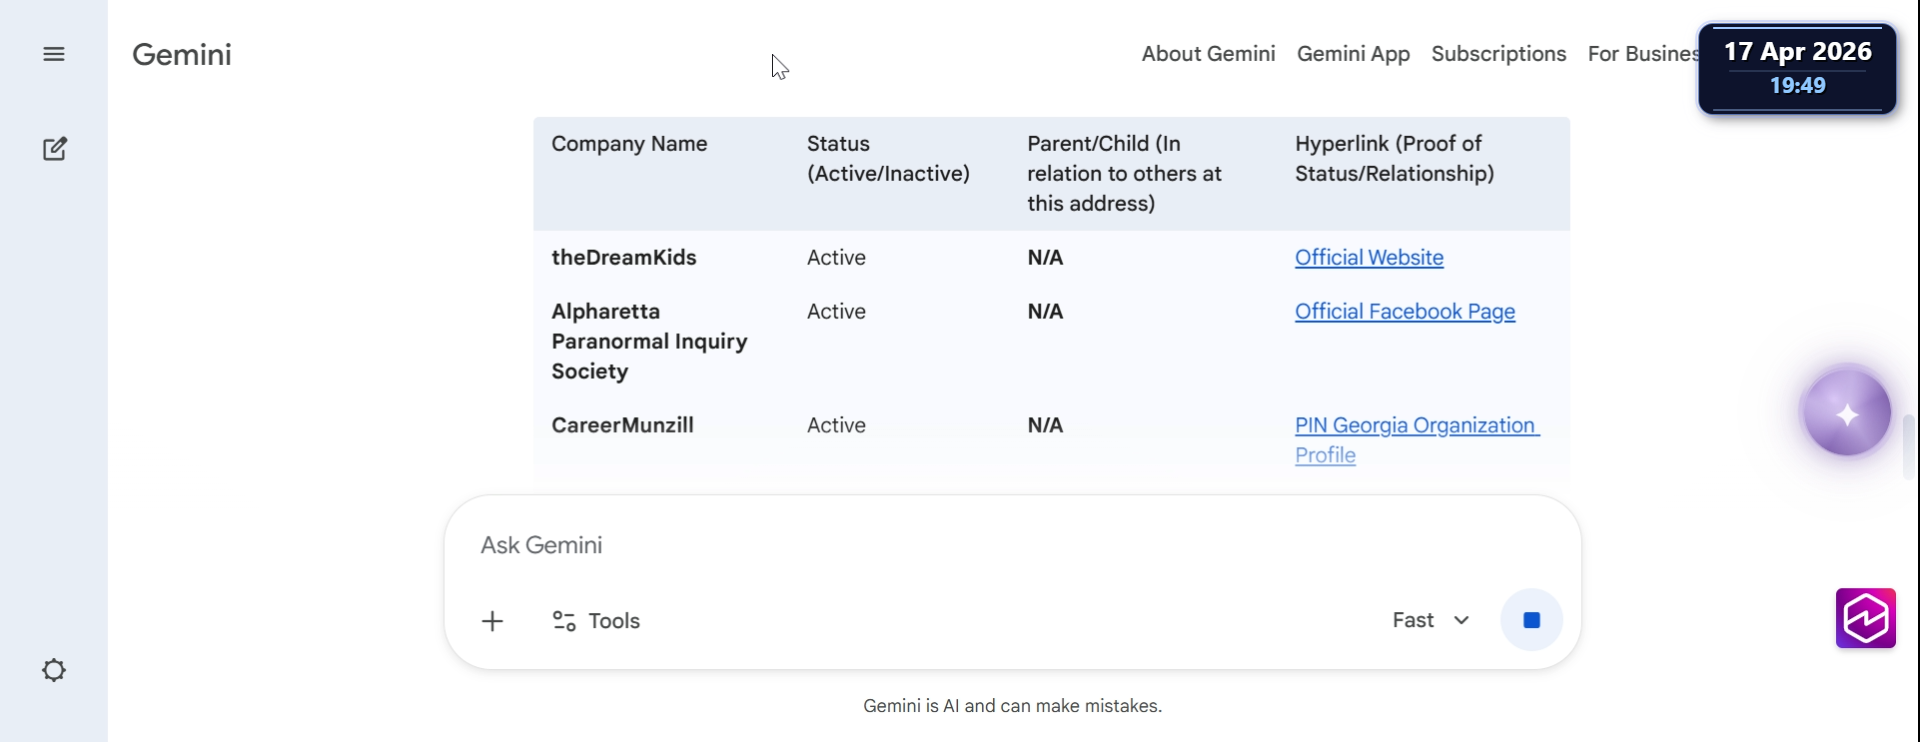Open the Tools options button

[596, 621]
